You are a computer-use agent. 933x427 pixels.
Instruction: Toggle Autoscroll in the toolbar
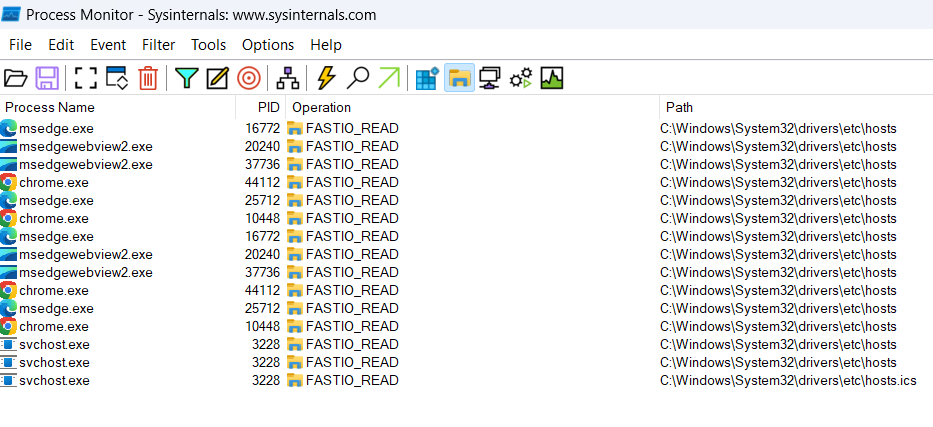click(x=117, y=78)
